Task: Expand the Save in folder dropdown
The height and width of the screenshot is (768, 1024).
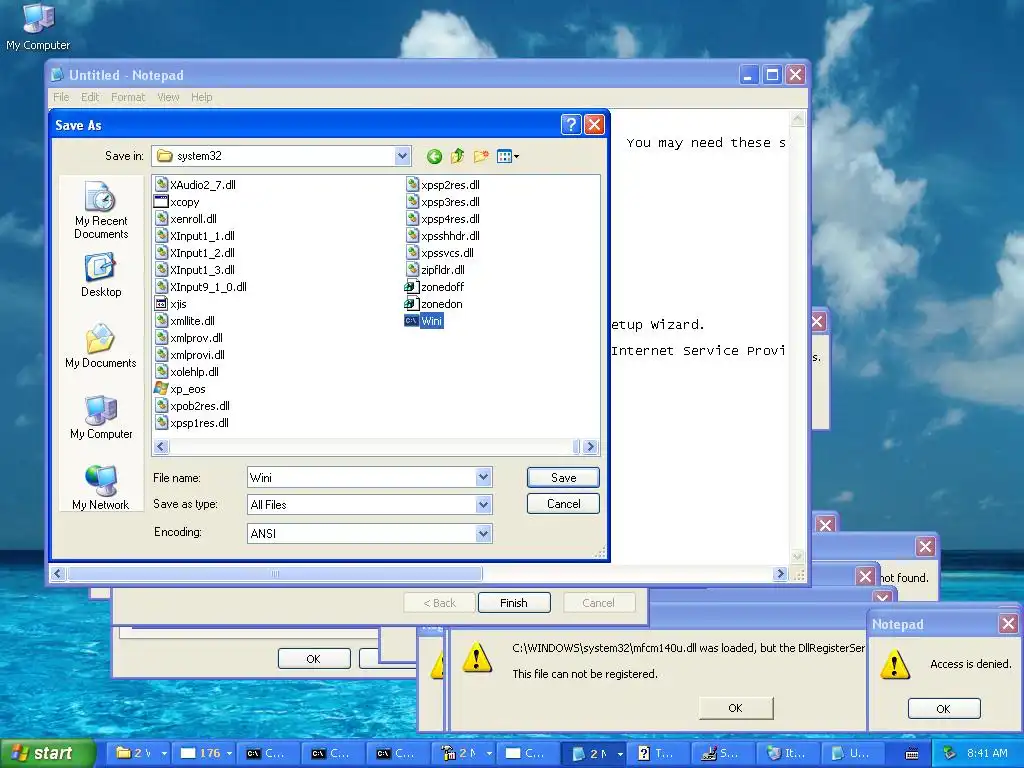Action: click(402, 156)
